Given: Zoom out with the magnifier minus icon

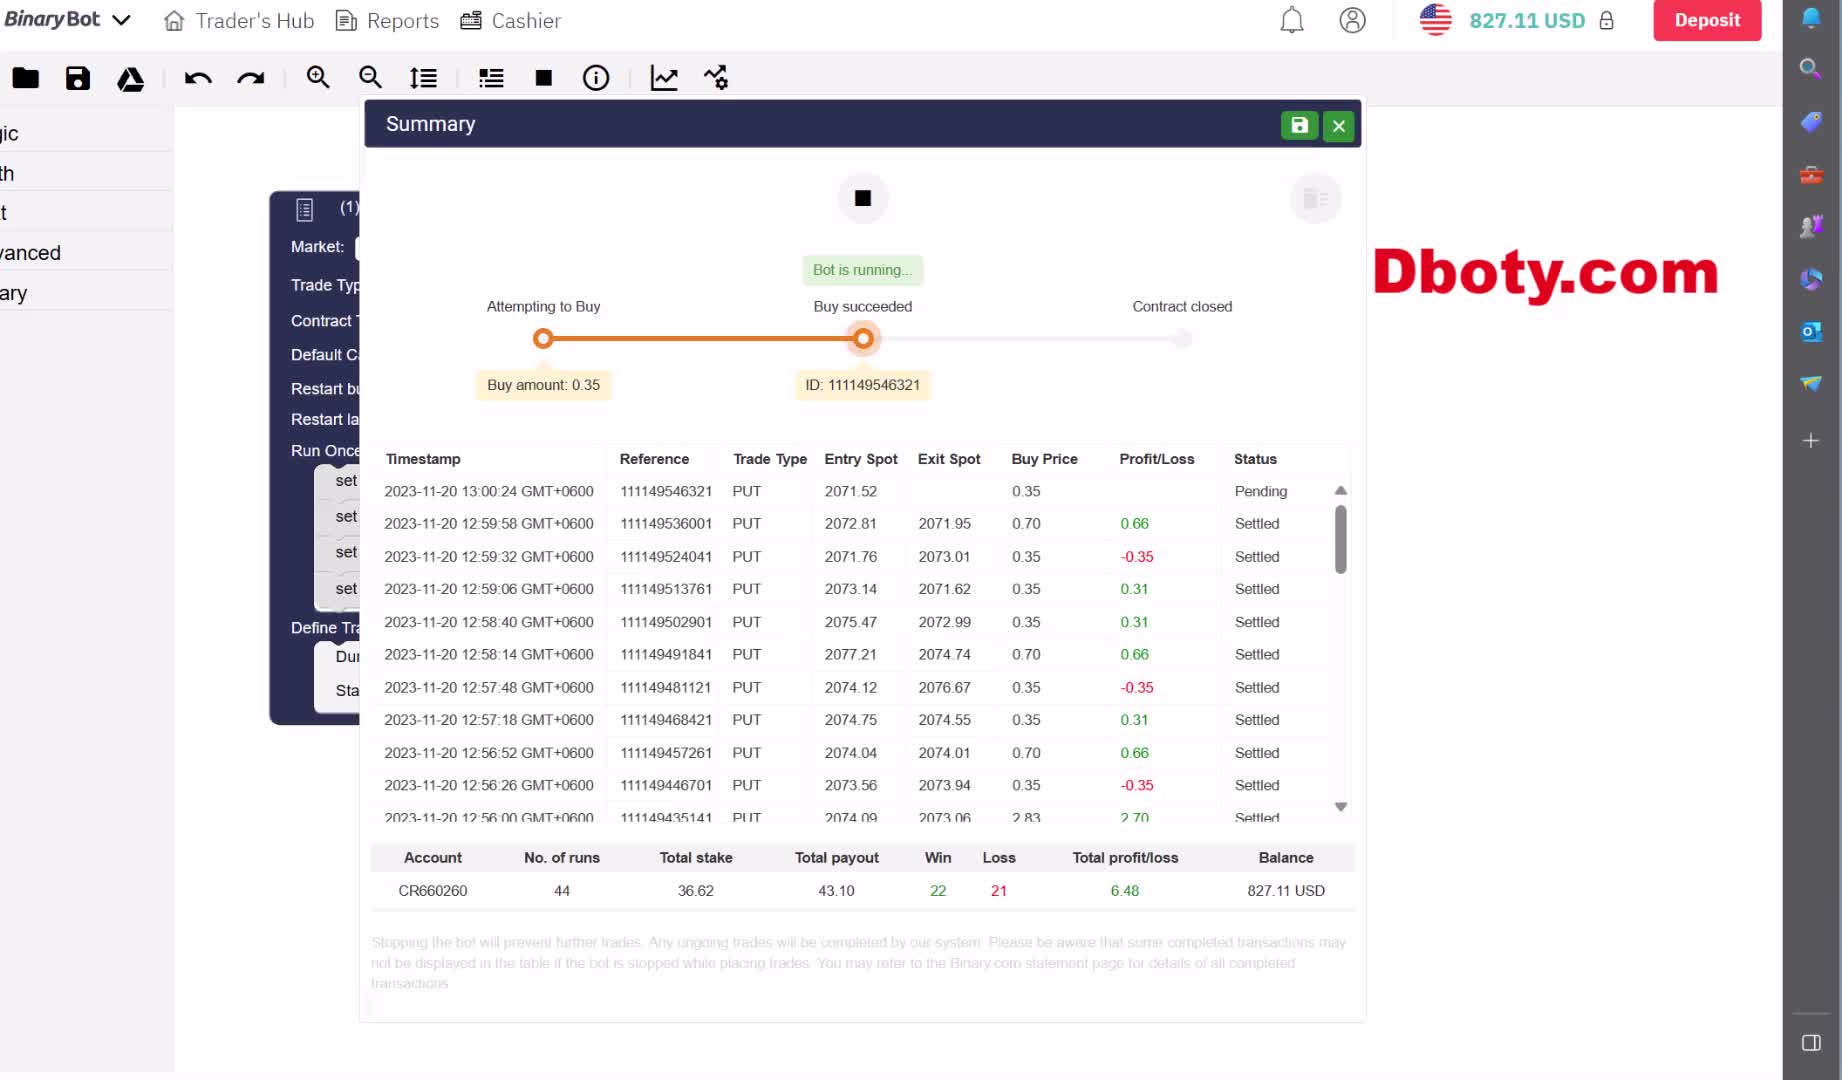Looking at the screenshot, I should click(x=370, y=78).
